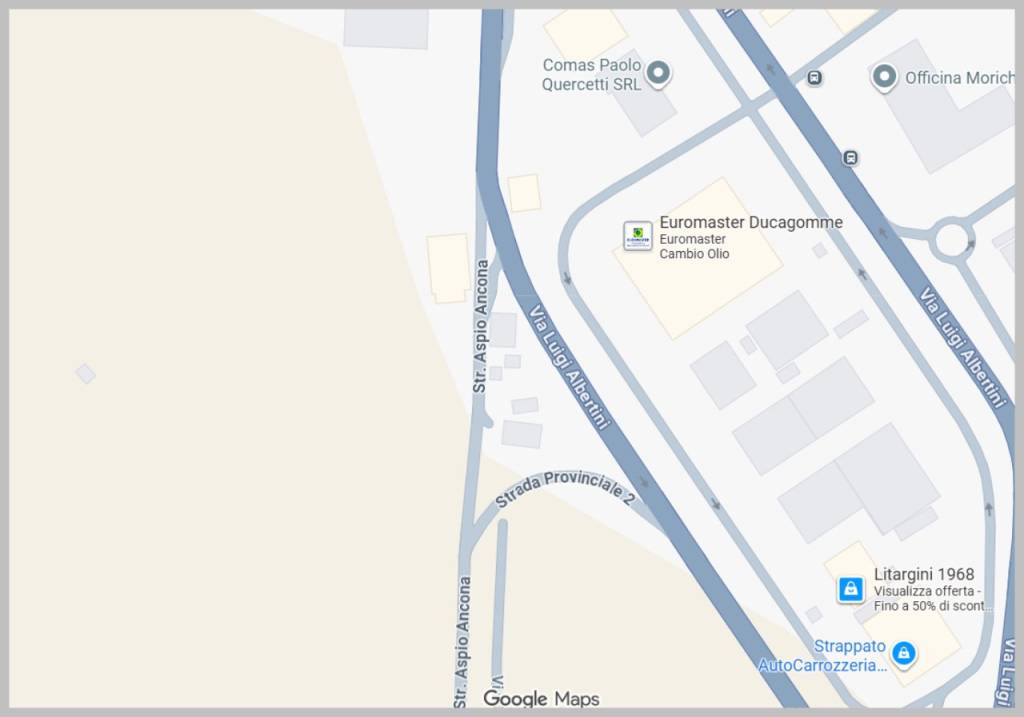The width and height of the screenshot is (1024, 717).
Task: Click the Comas Paolo Quercetti SRL map pin
Action: coord(658,73)
